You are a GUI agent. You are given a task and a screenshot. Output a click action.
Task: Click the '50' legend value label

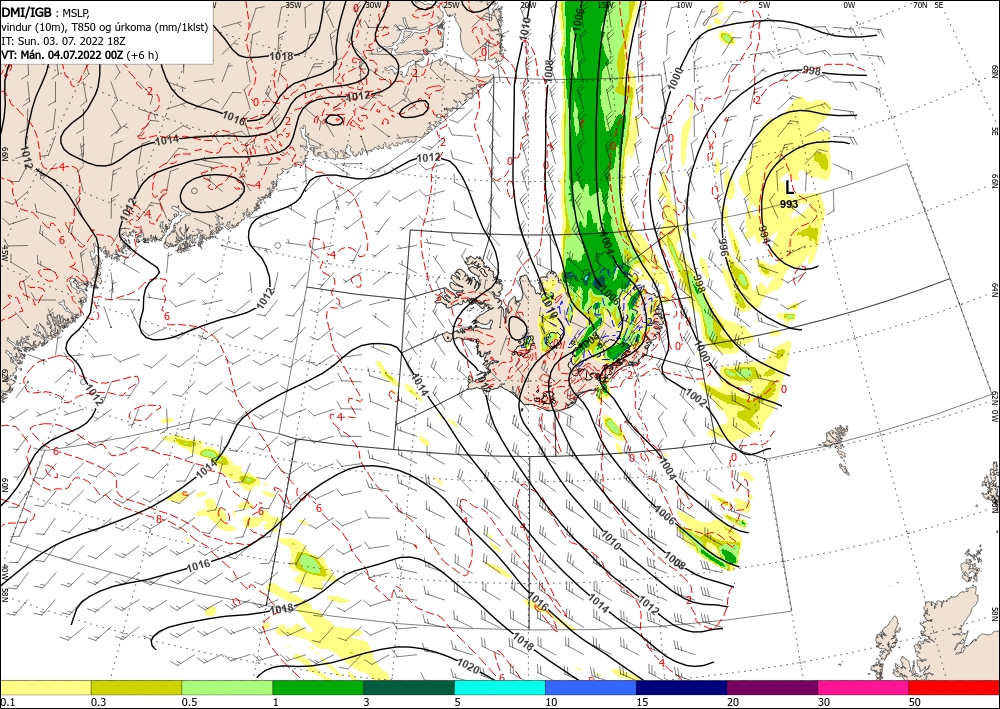(916, 702)
